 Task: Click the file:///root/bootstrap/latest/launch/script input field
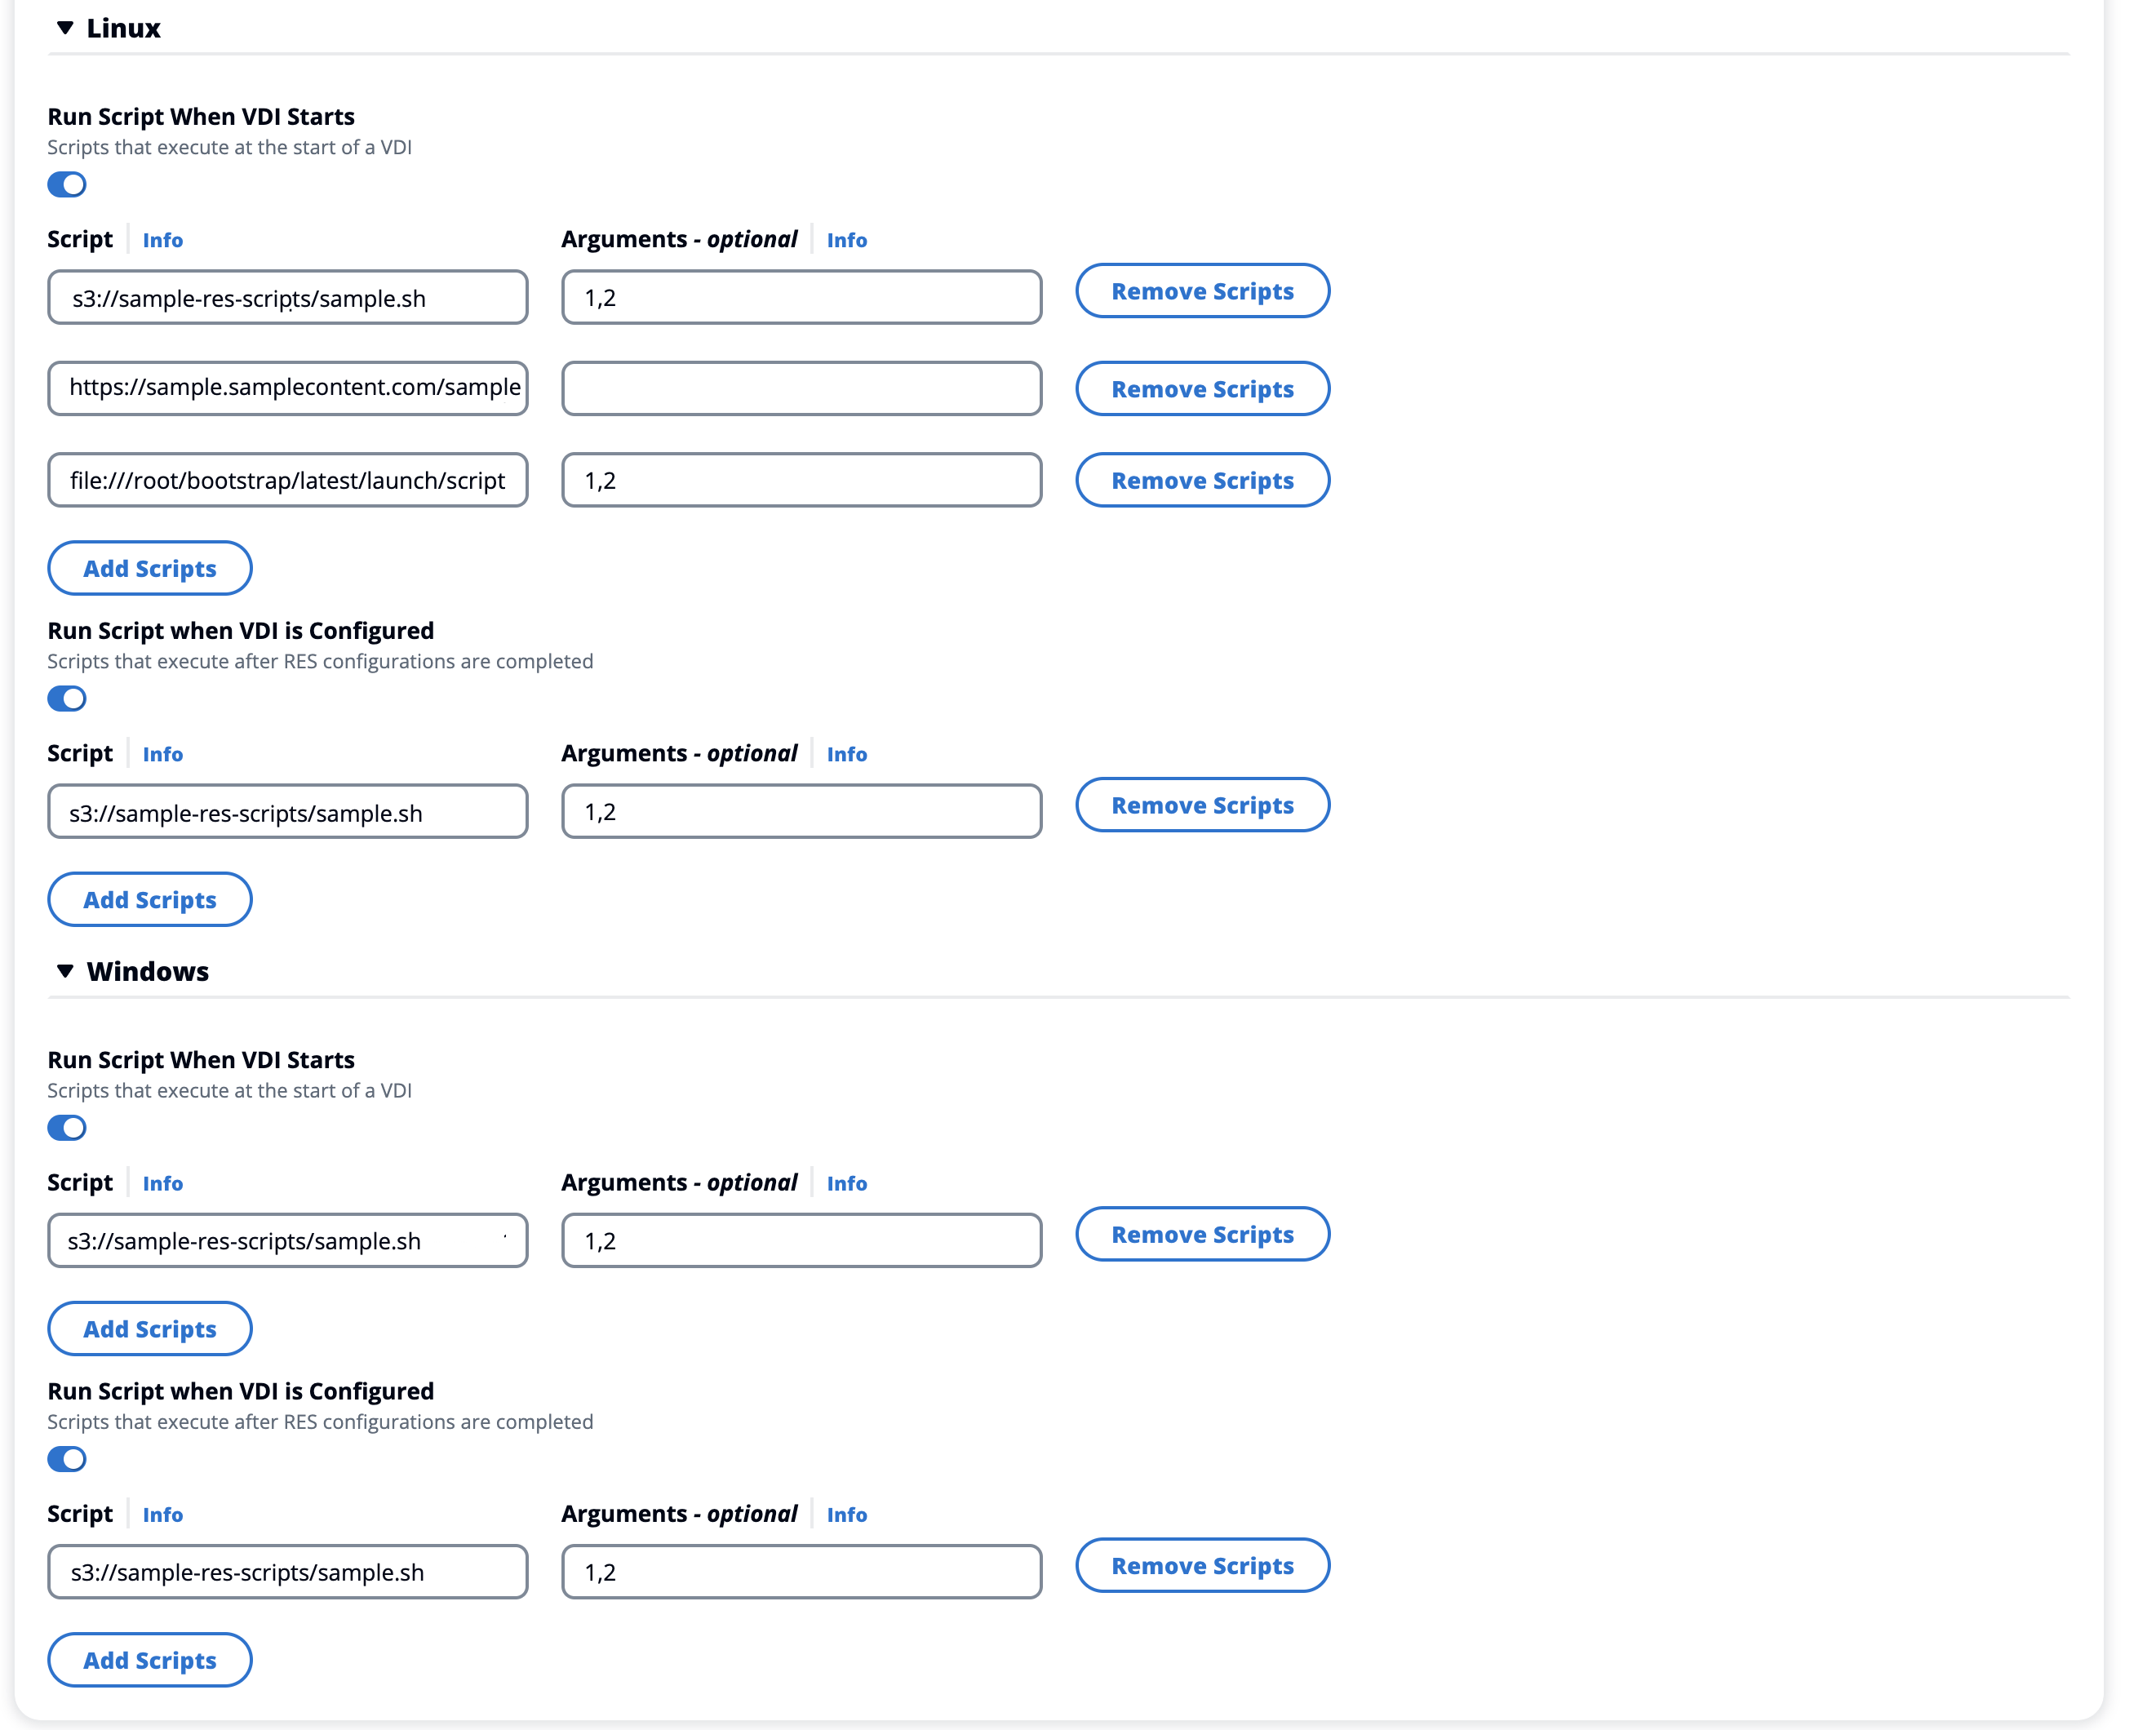pos(287,480)
